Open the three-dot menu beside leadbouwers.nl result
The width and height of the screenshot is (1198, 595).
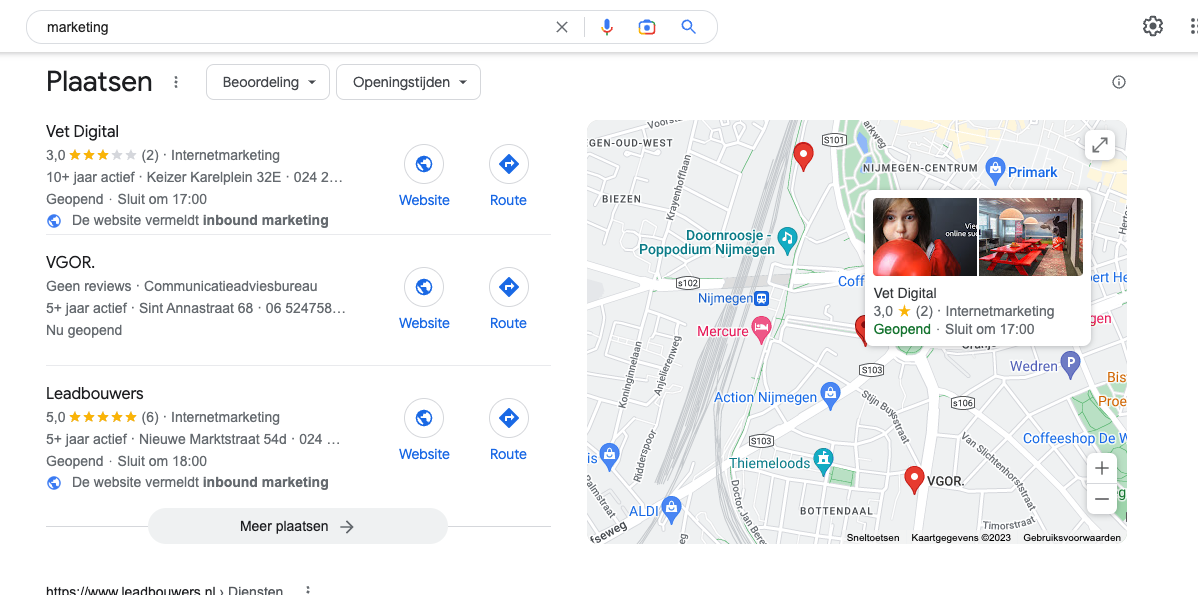point(308,590)
